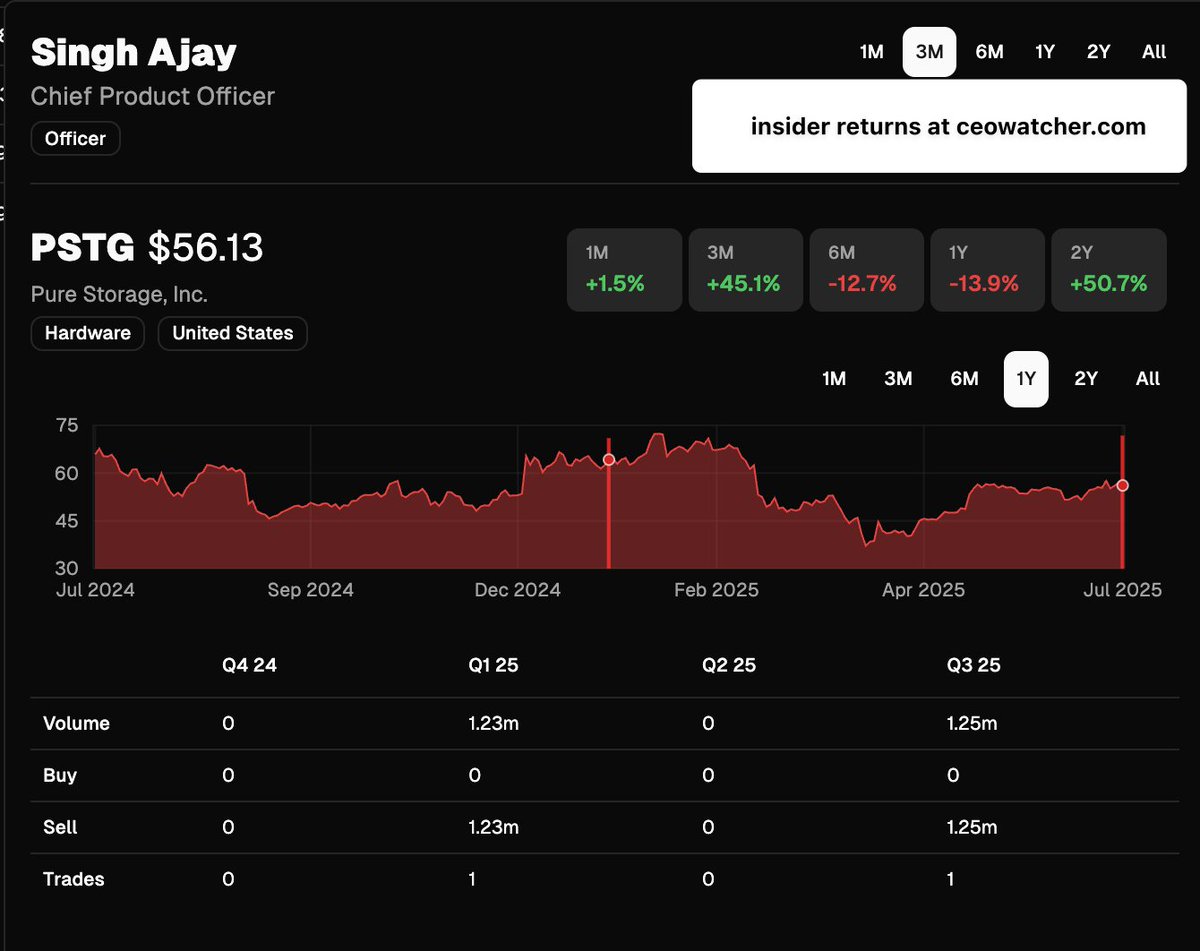The image size is (1200, 951).
Task: Open the 2Y +50.7% return card
Action: (x=1109, y=270)
